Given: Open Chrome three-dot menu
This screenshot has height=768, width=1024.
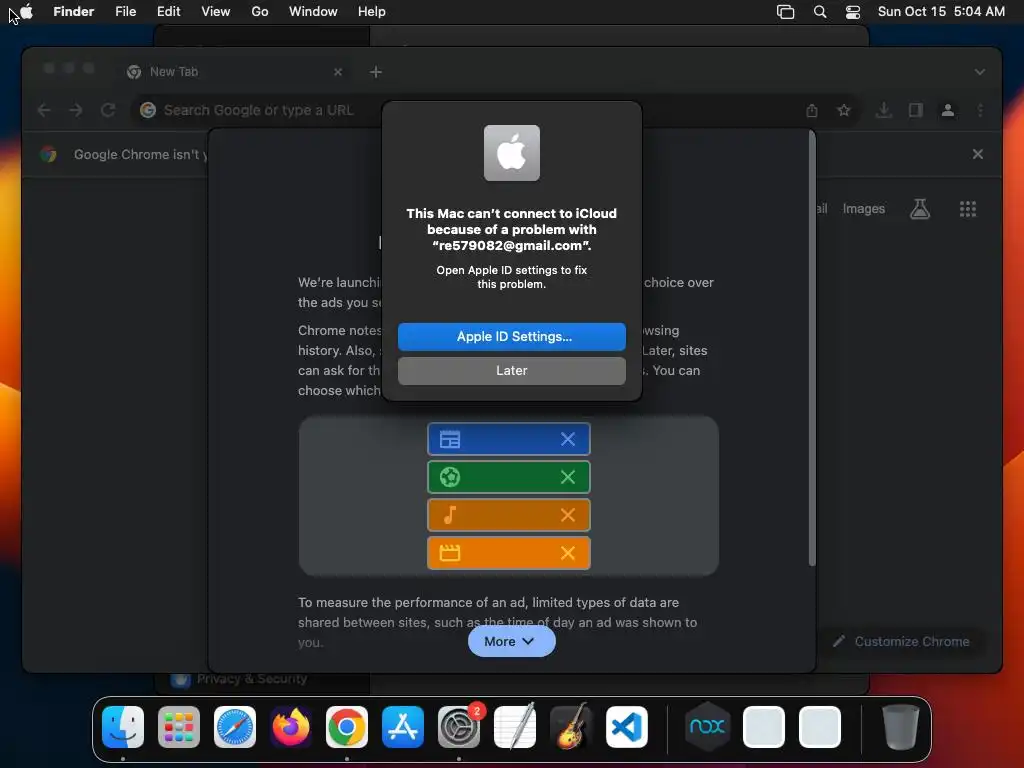Looking at the screenshot, I should (x=980, y=110).
